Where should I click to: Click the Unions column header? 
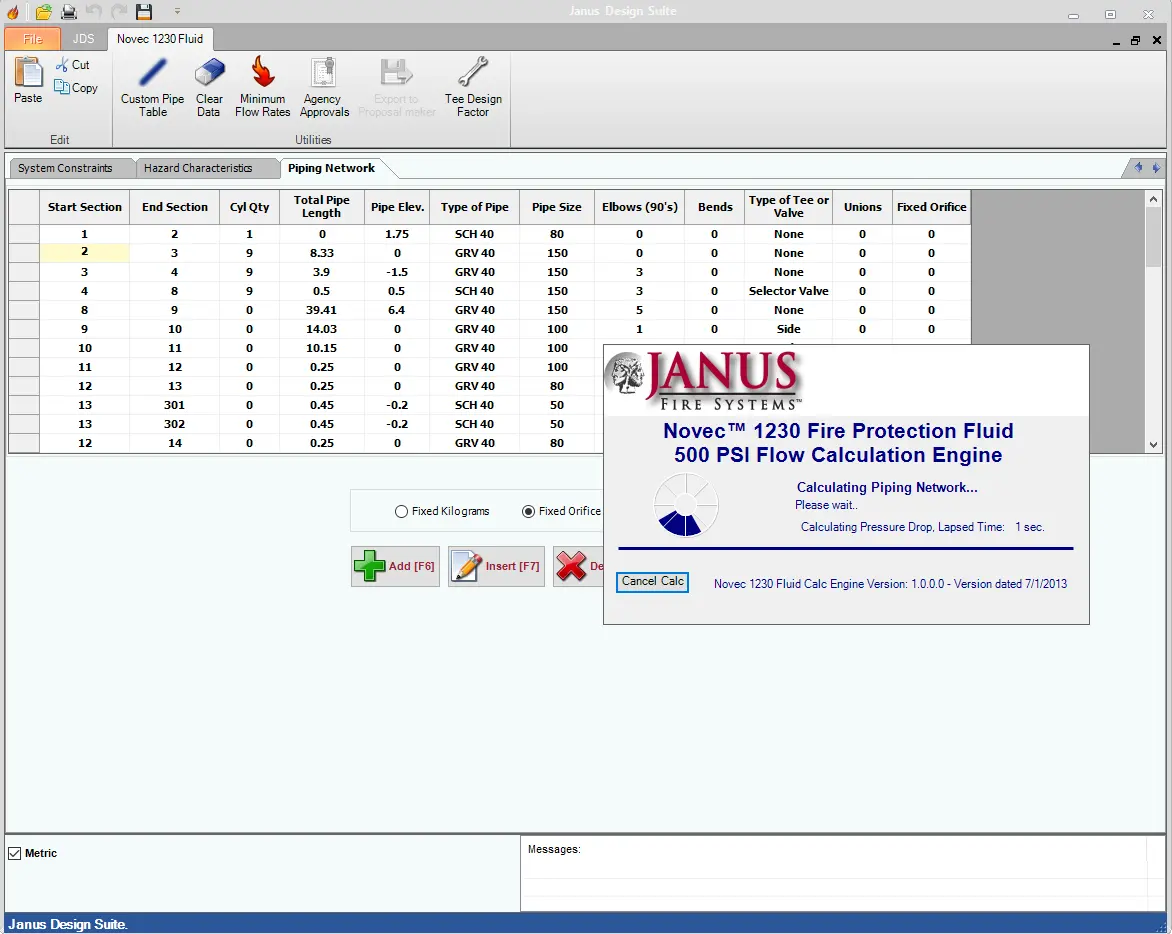(x=863, y=207)
